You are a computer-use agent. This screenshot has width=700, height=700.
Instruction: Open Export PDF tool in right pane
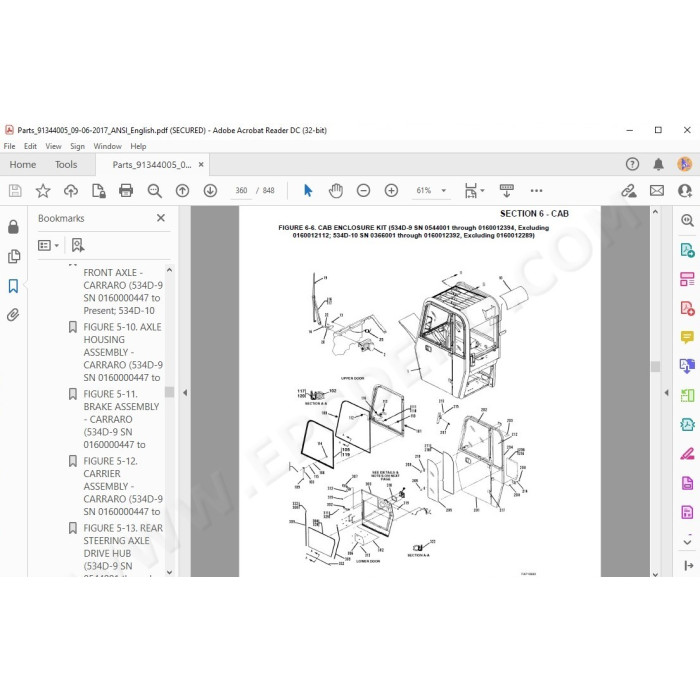(x=687, y=250)
